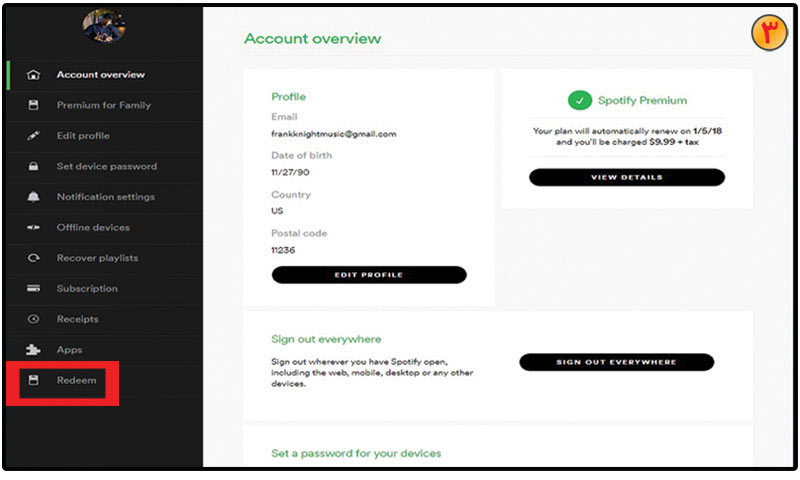
Task: Open Receipts from the sidebar
Action: 106,320
